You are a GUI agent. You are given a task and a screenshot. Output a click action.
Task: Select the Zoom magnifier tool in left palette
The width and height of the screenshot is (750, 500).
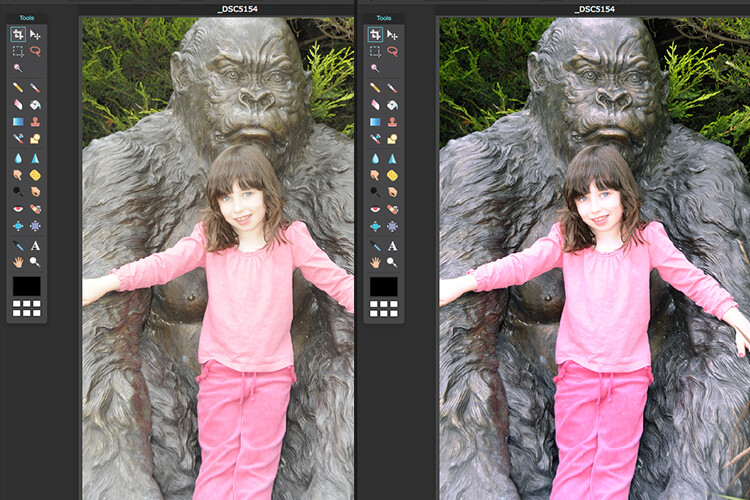pyautogui.click(x=35, y=262)
